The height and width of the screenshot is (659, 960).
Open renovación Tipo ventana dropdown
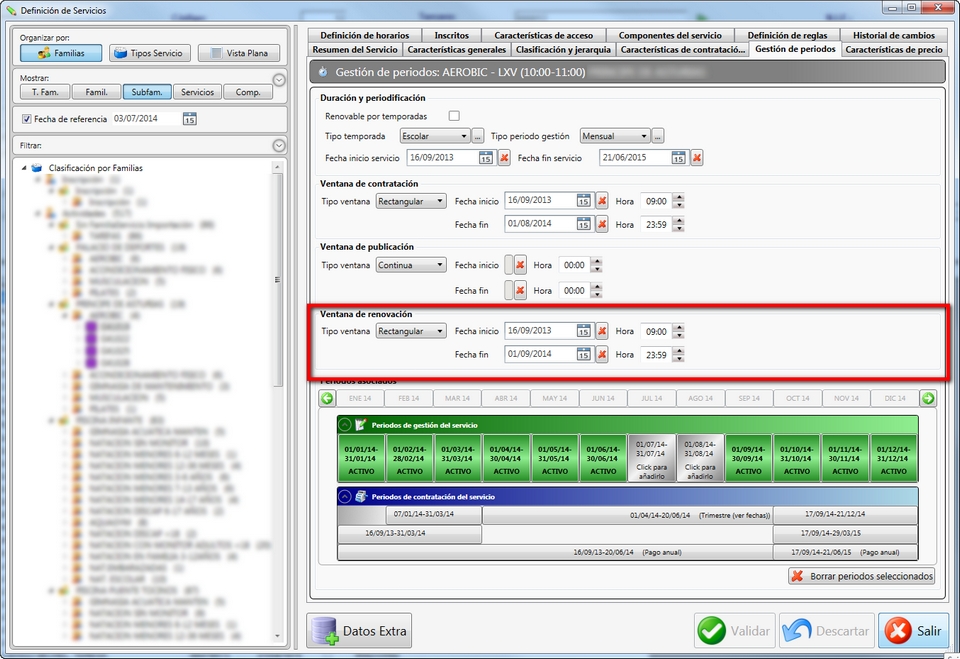411,331
